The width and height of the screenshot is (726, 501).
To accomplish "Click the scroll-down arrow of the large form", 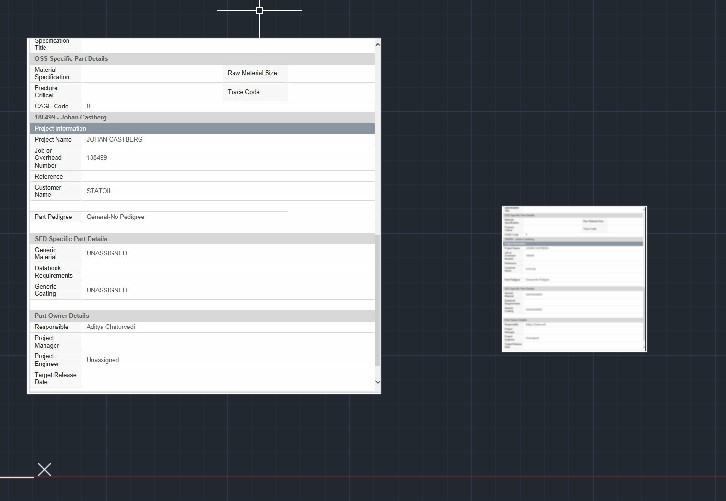I will point(377,382).
